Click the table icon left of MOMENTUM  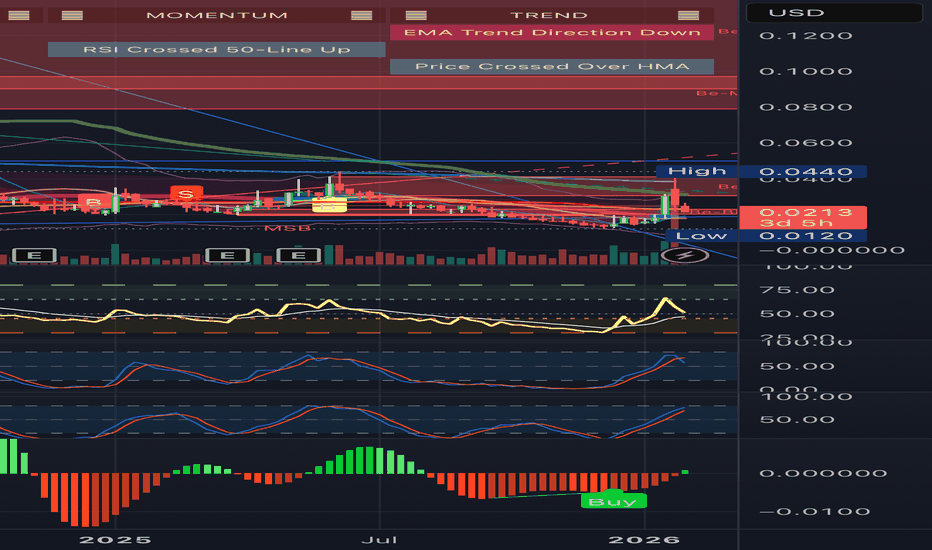(x=72, y=15)
